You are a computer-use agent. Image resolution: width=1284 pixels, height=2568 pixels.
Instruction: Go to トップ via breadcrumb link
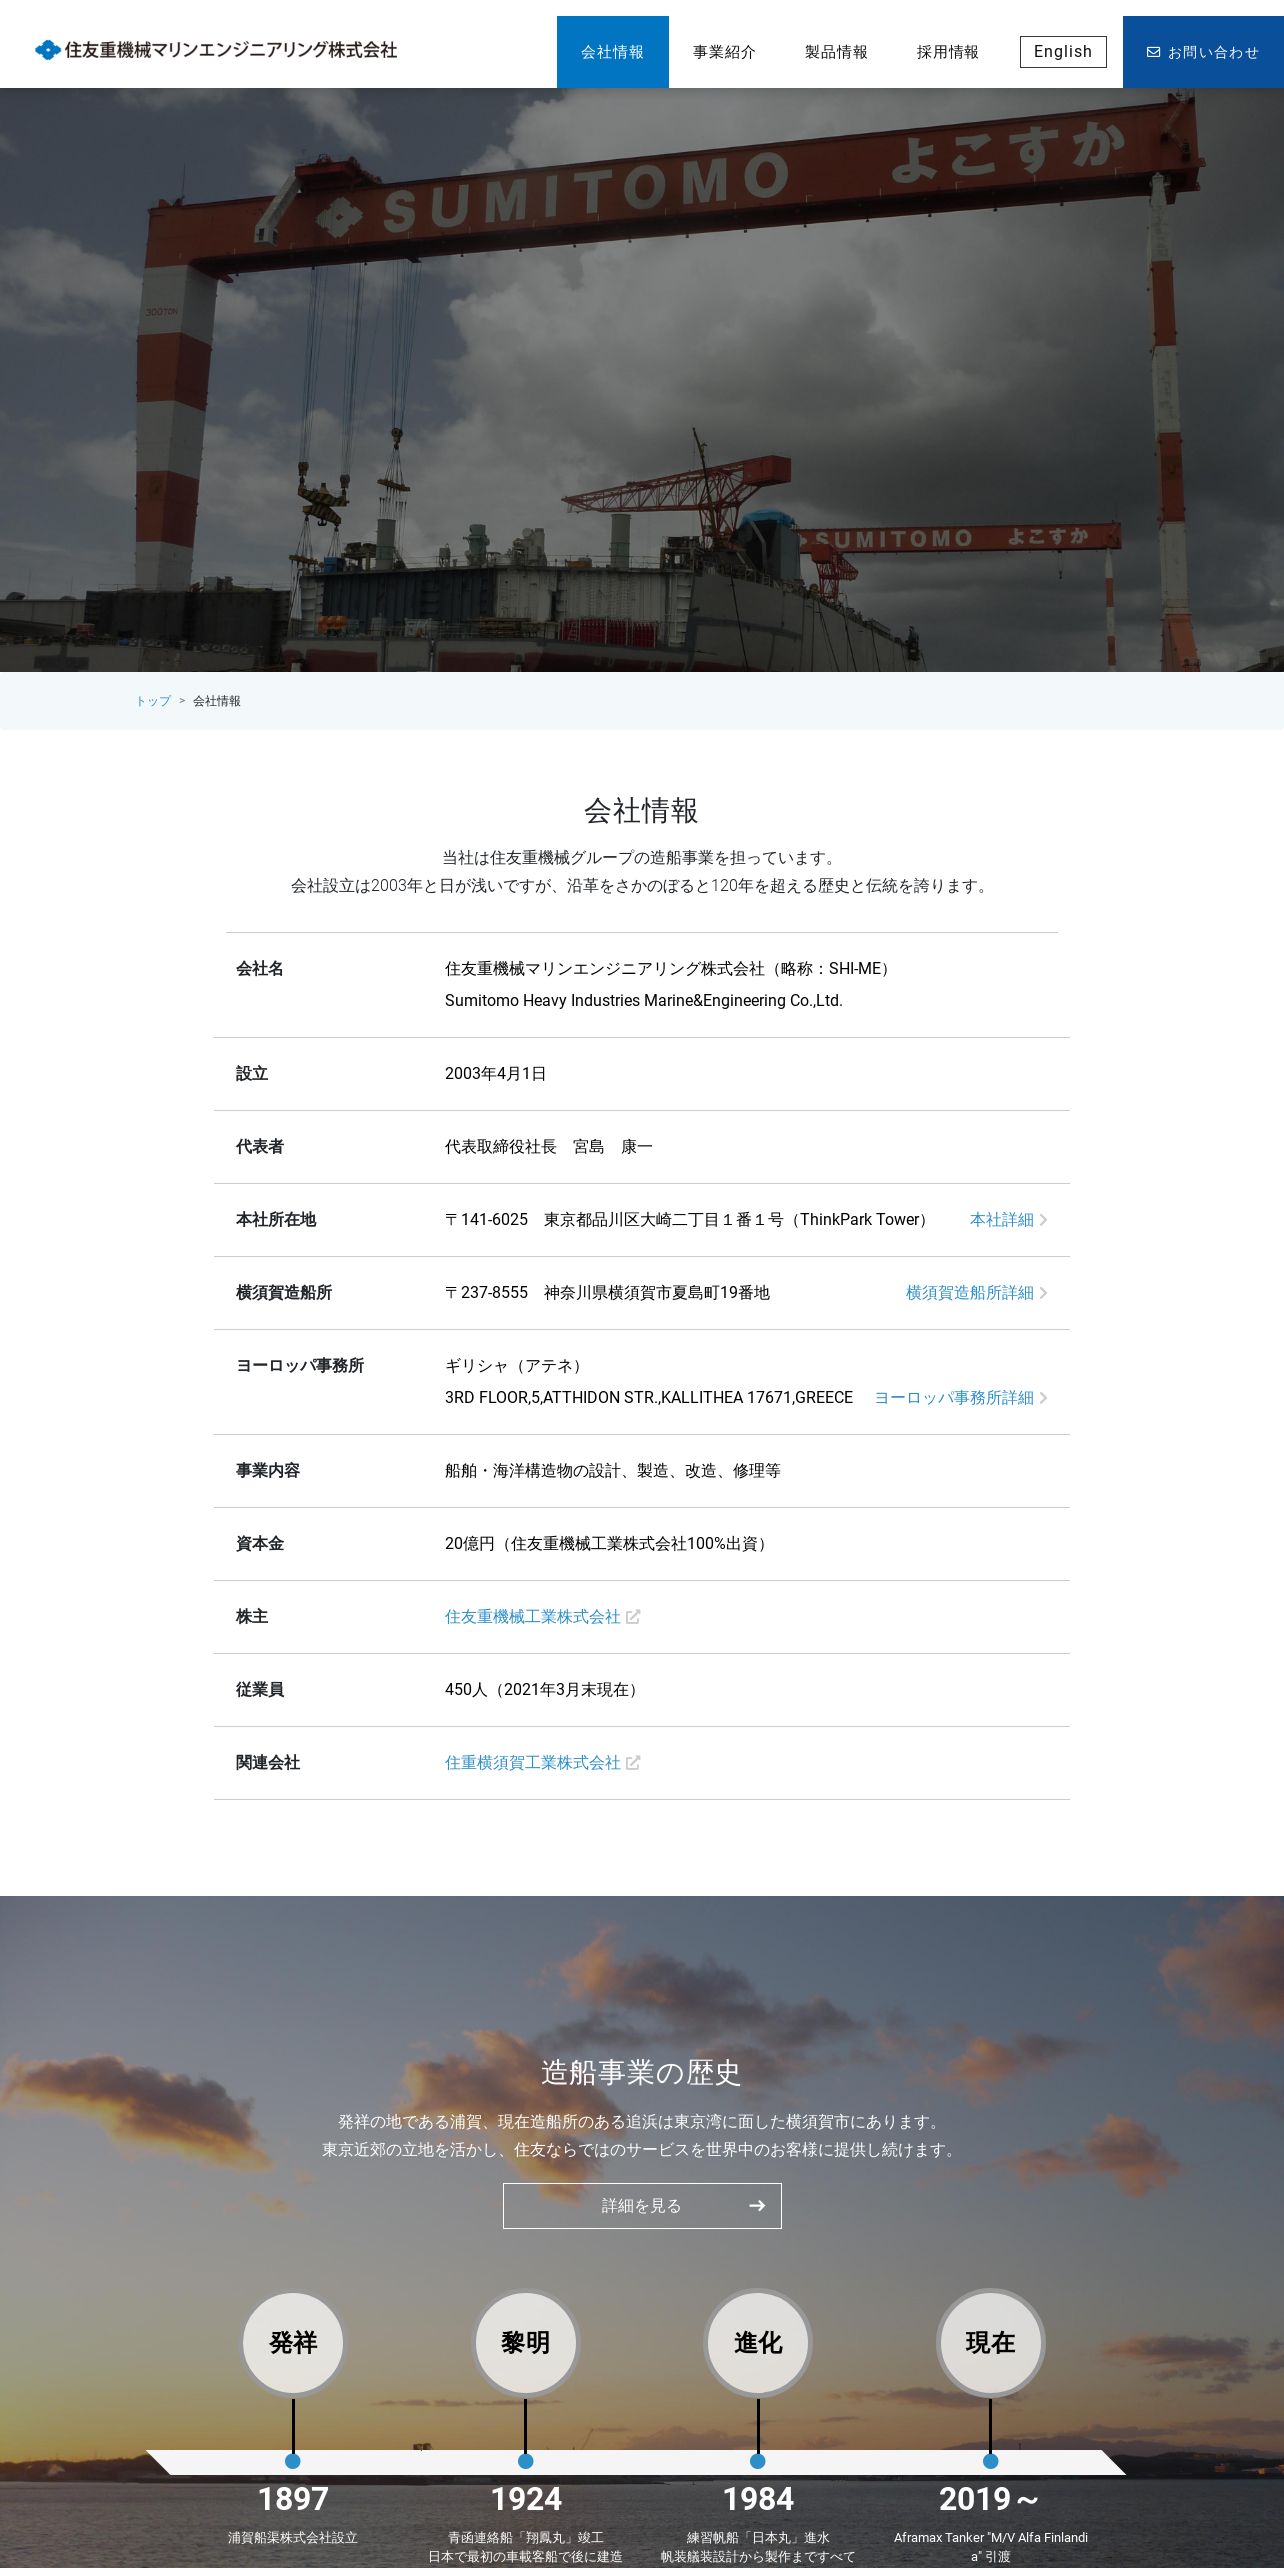pyautogui.click(x=153, y=701)
